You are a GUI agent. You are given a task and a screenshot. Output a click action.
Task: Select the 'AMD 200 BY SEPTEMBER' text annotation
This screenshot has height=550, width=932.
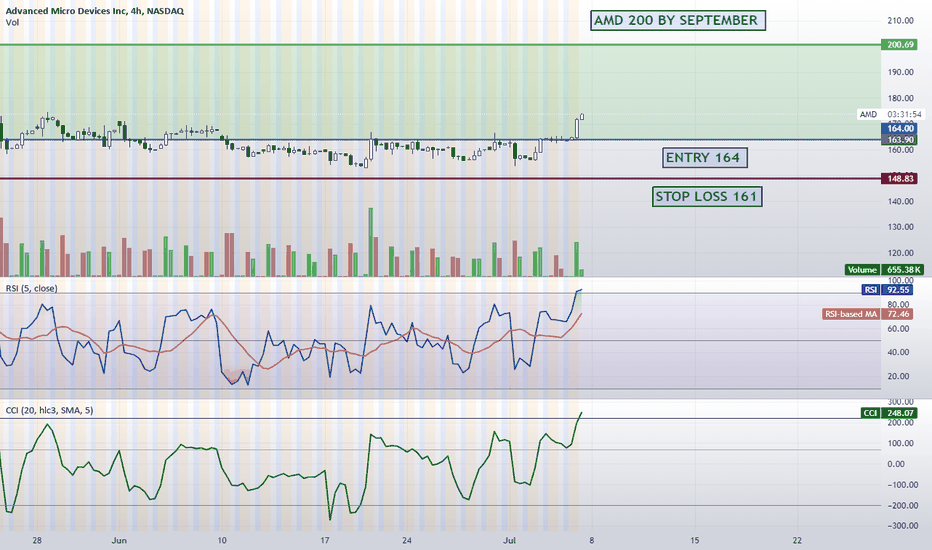tap(678, 20)
